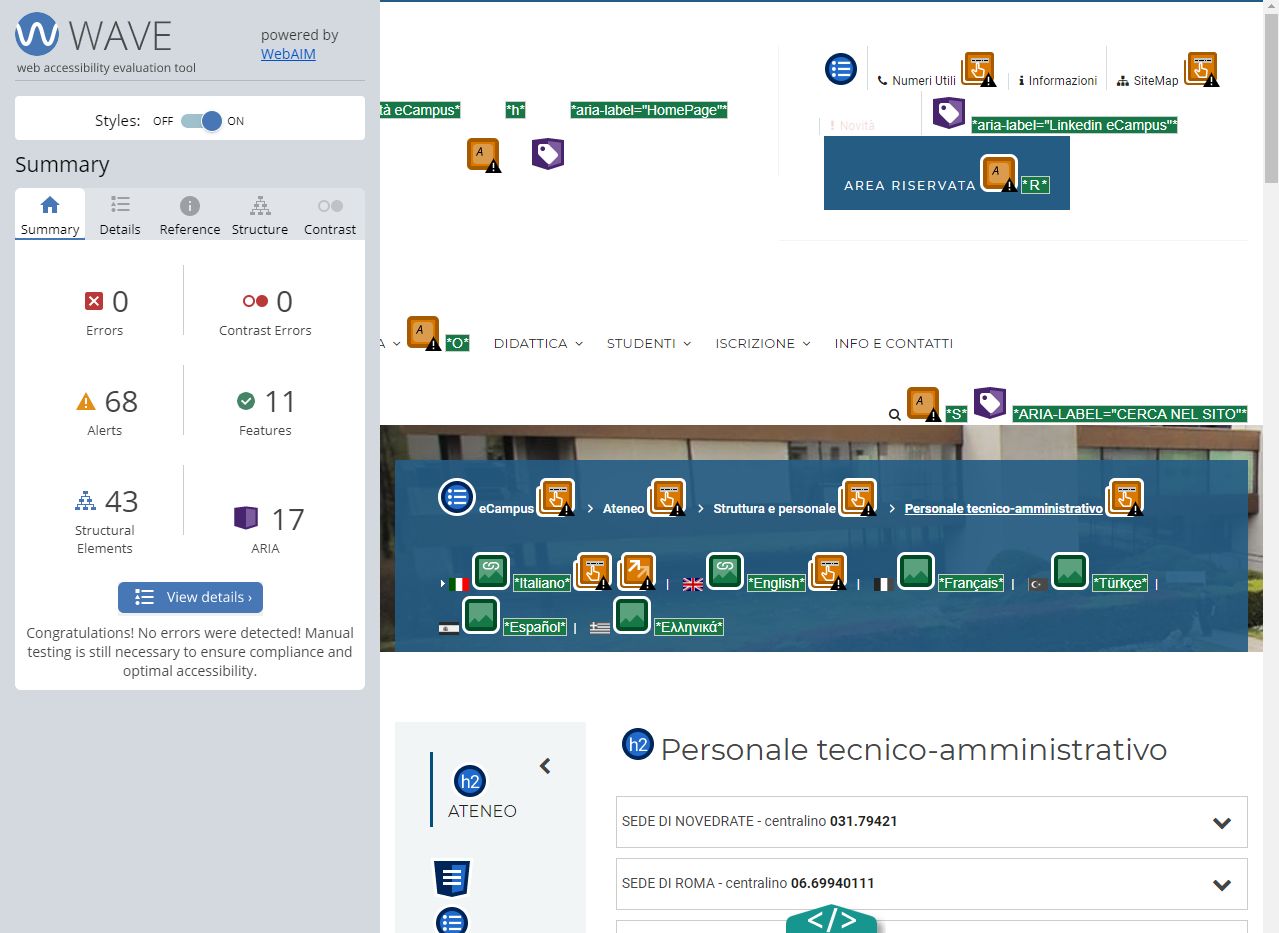
Task: Click the orange Alerts triangle icon
Action: point(86,402)
